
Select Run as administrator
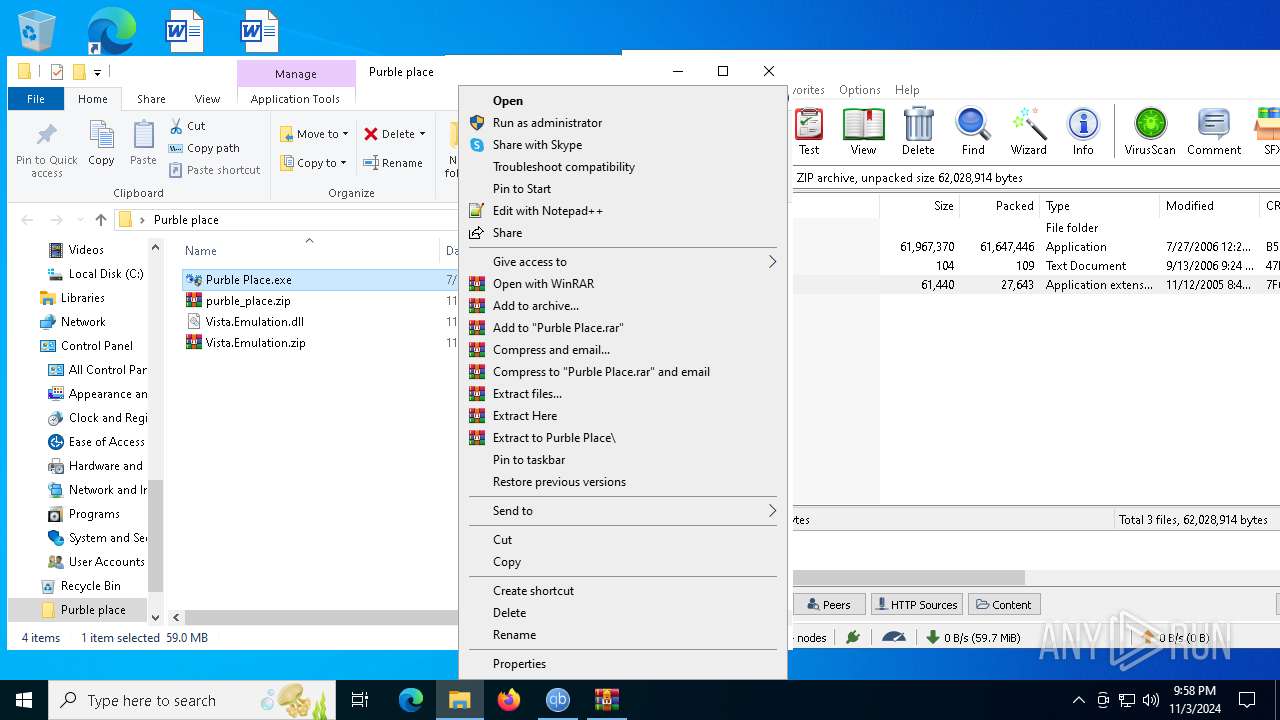click(622, 123)
